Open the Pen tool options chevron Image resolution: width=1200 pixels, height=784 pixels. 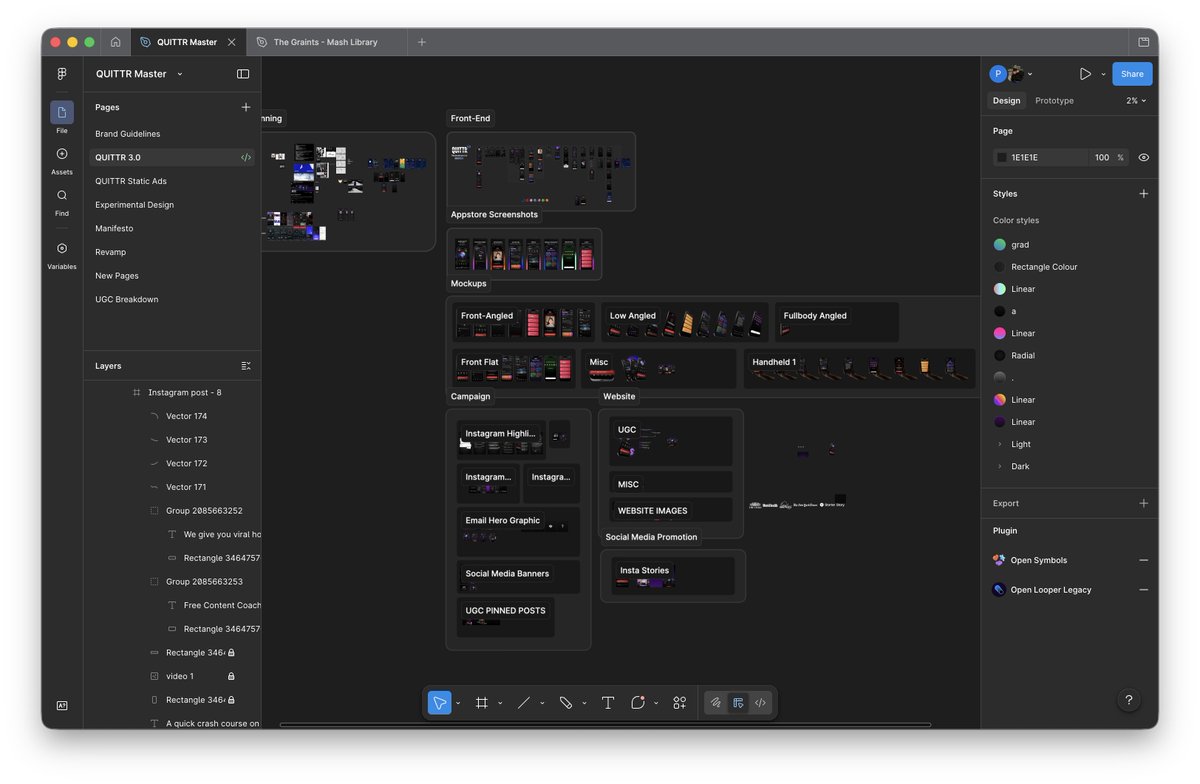(584, 703)
